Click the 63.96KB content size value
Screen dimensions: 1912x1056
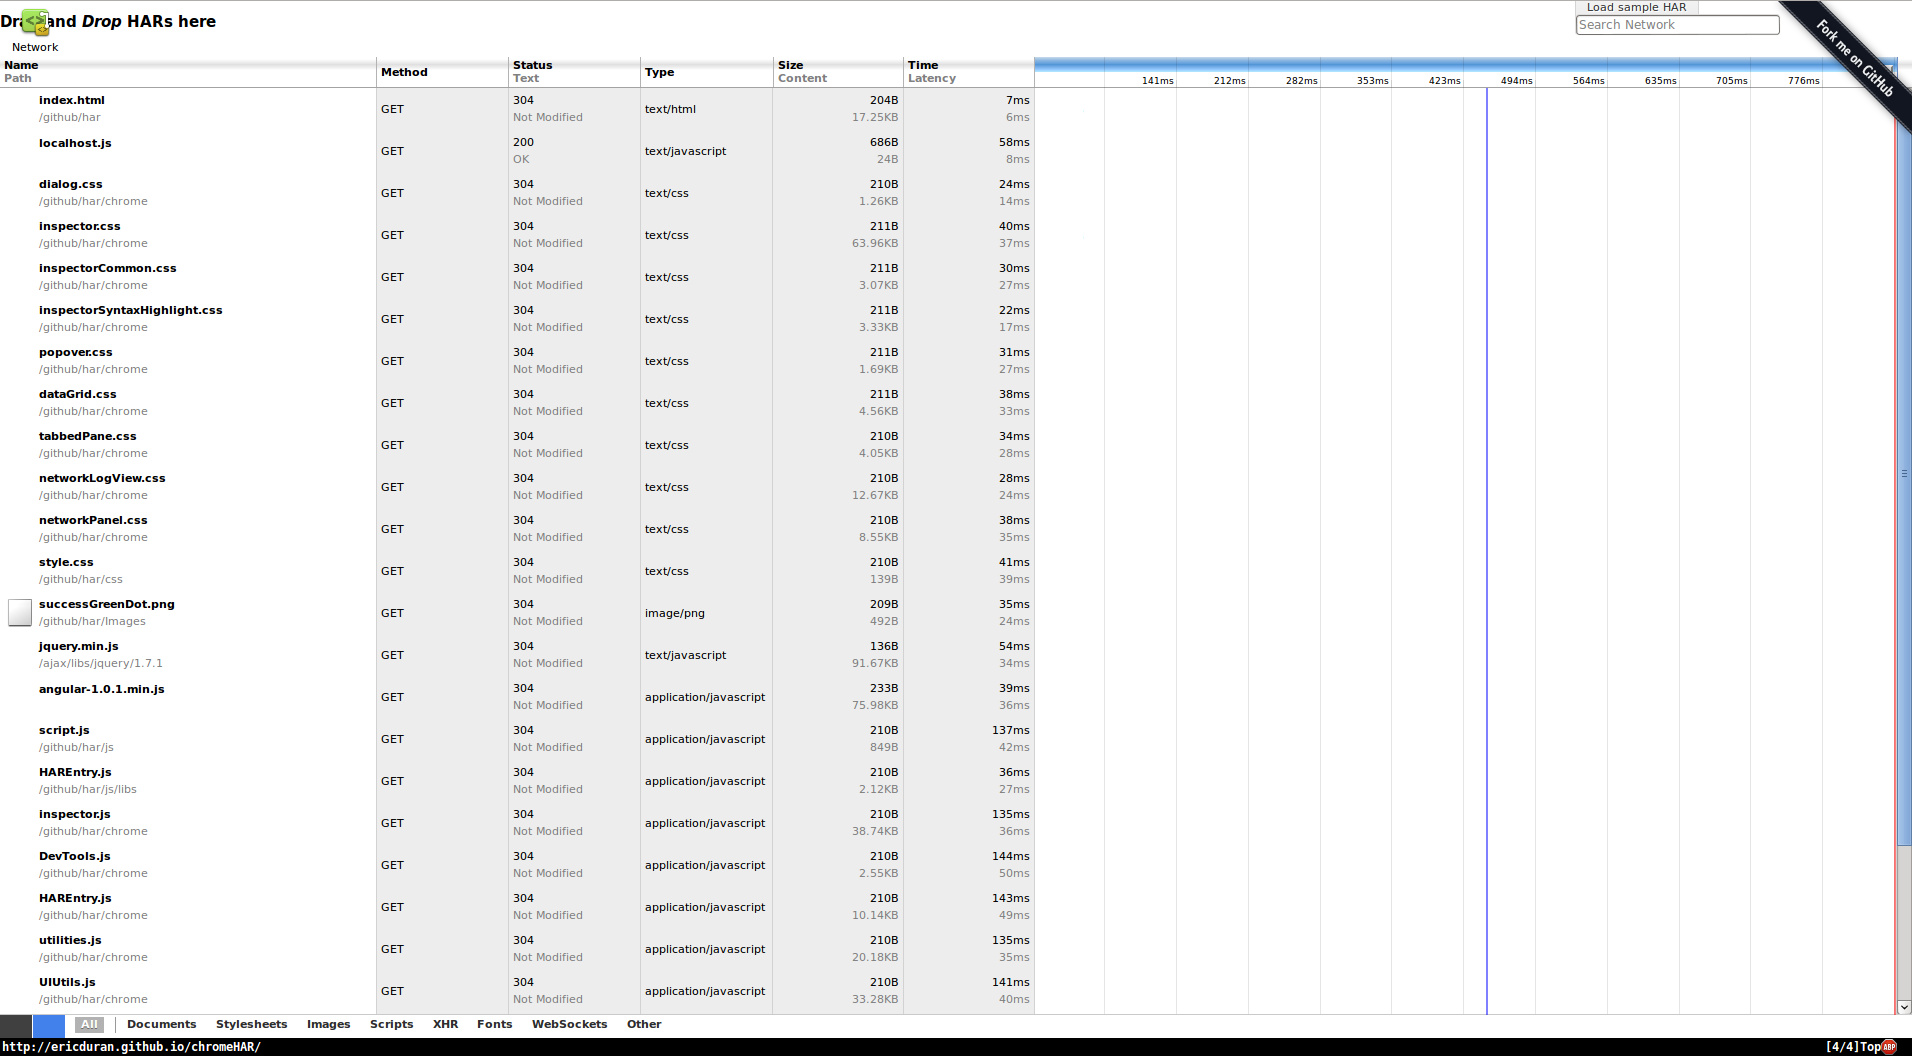875,243
